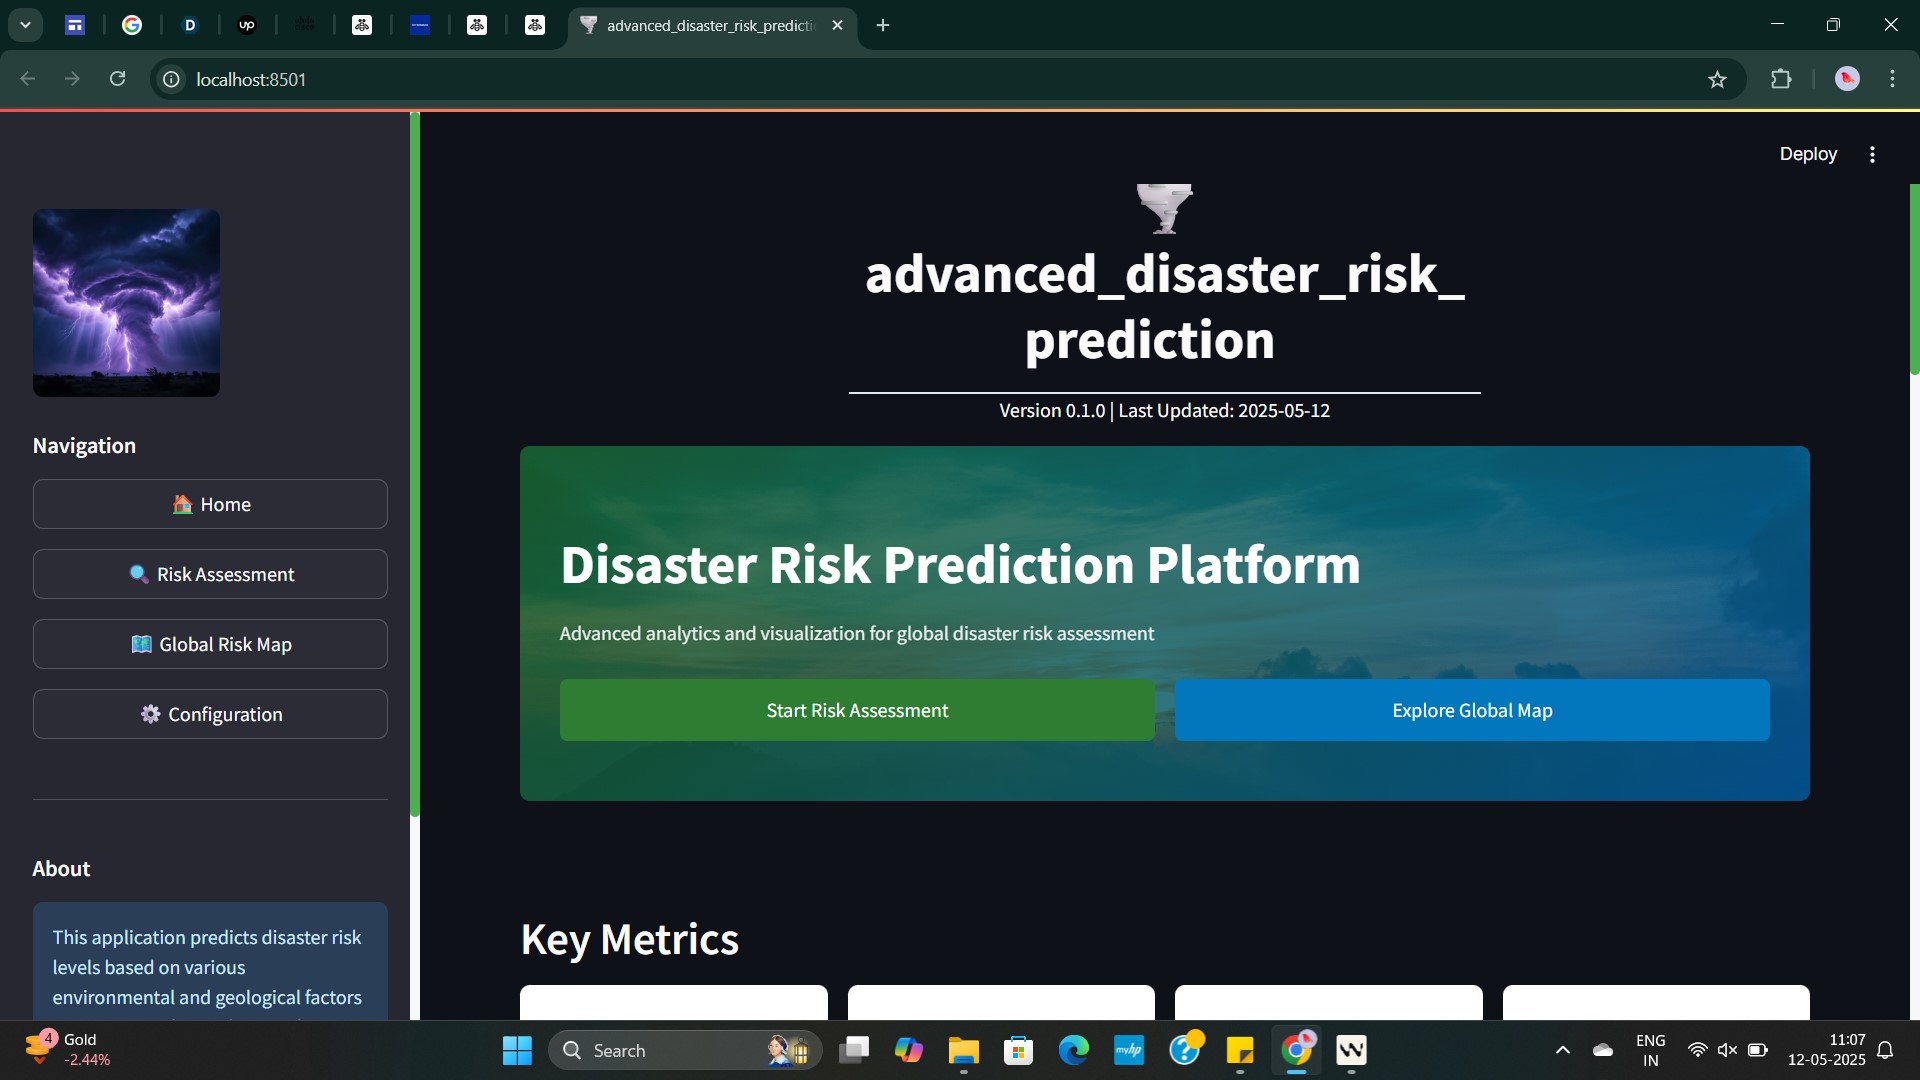Click the storm thumbnail in the sidebar

(126, 302)
